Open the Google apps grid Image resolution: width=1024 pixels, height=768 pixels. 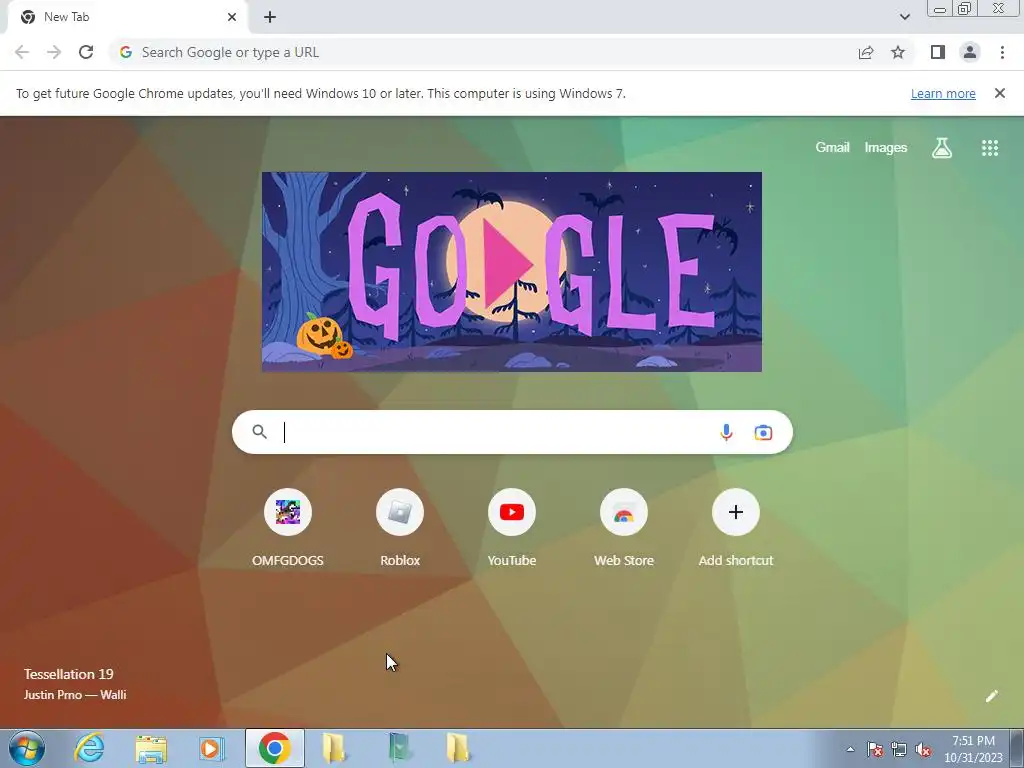[990, 148]
